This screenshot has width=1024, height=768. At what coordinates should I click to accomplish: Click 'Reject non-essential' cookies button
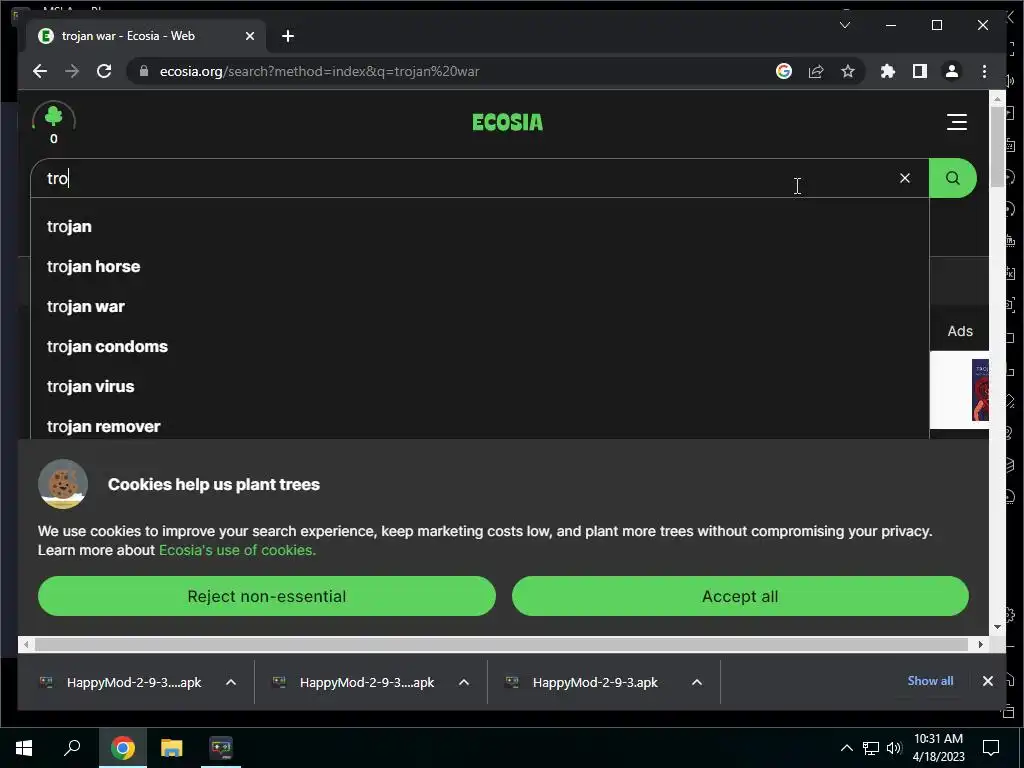pos(266,596)
